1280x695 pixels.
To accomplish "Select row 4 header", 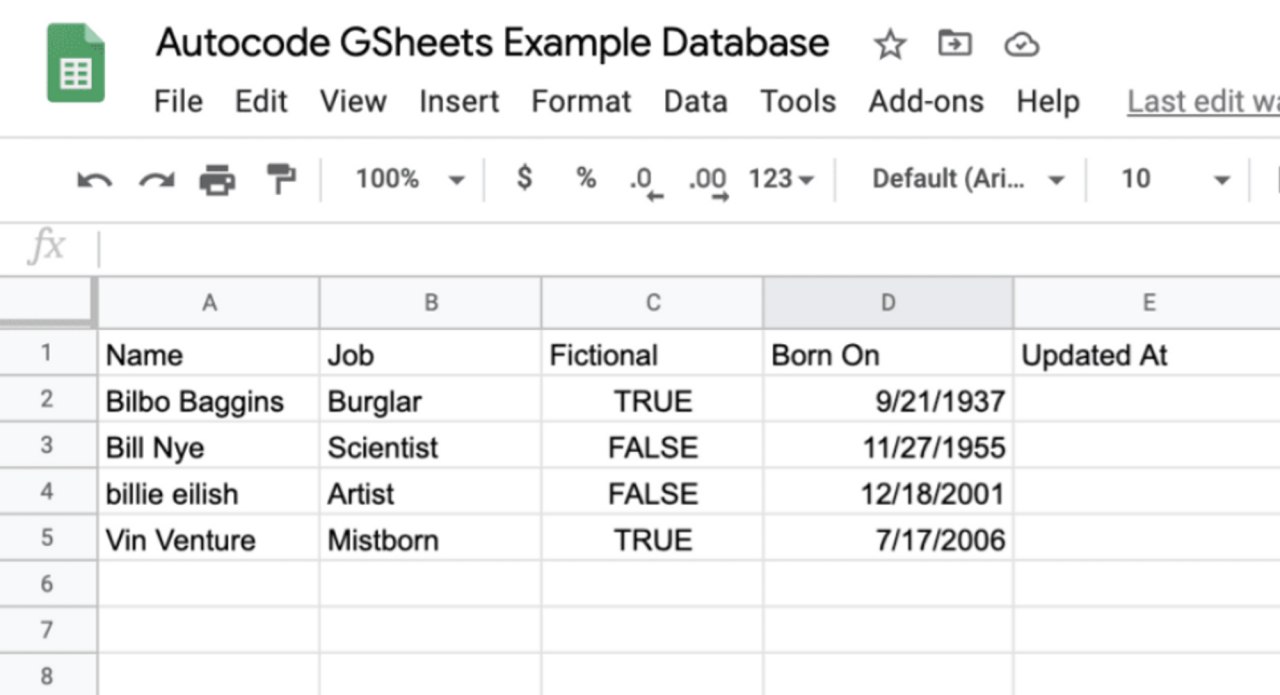I will click(x=47, y=491).
